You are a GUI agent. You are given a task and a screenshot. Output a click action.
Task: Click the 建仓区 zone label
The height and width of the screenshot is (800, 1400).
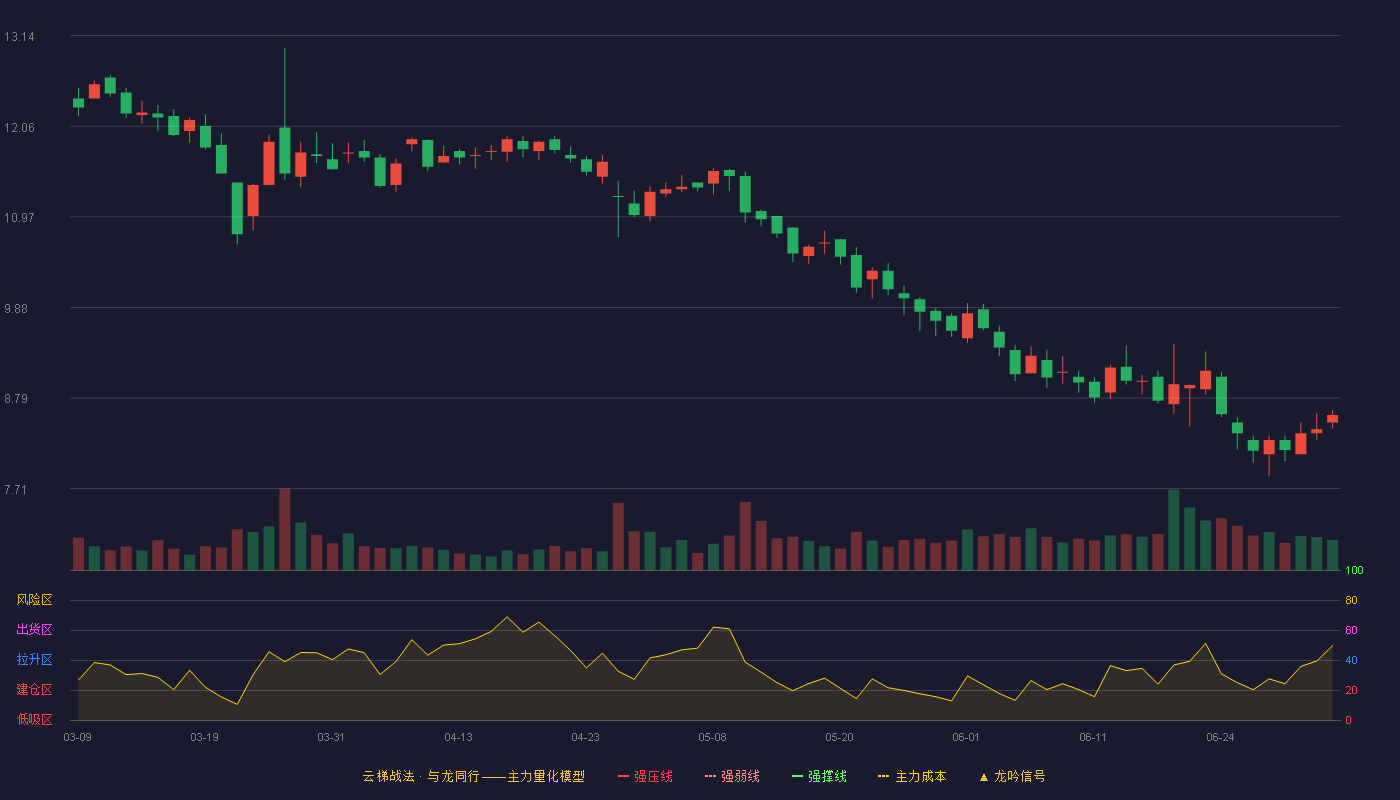(34, 690)
